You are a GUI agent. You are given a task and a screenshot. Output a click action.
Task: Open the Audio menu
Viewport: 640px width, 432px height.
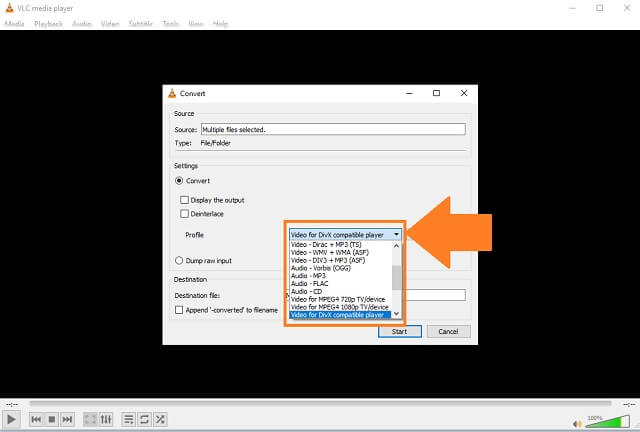point(82,24)
